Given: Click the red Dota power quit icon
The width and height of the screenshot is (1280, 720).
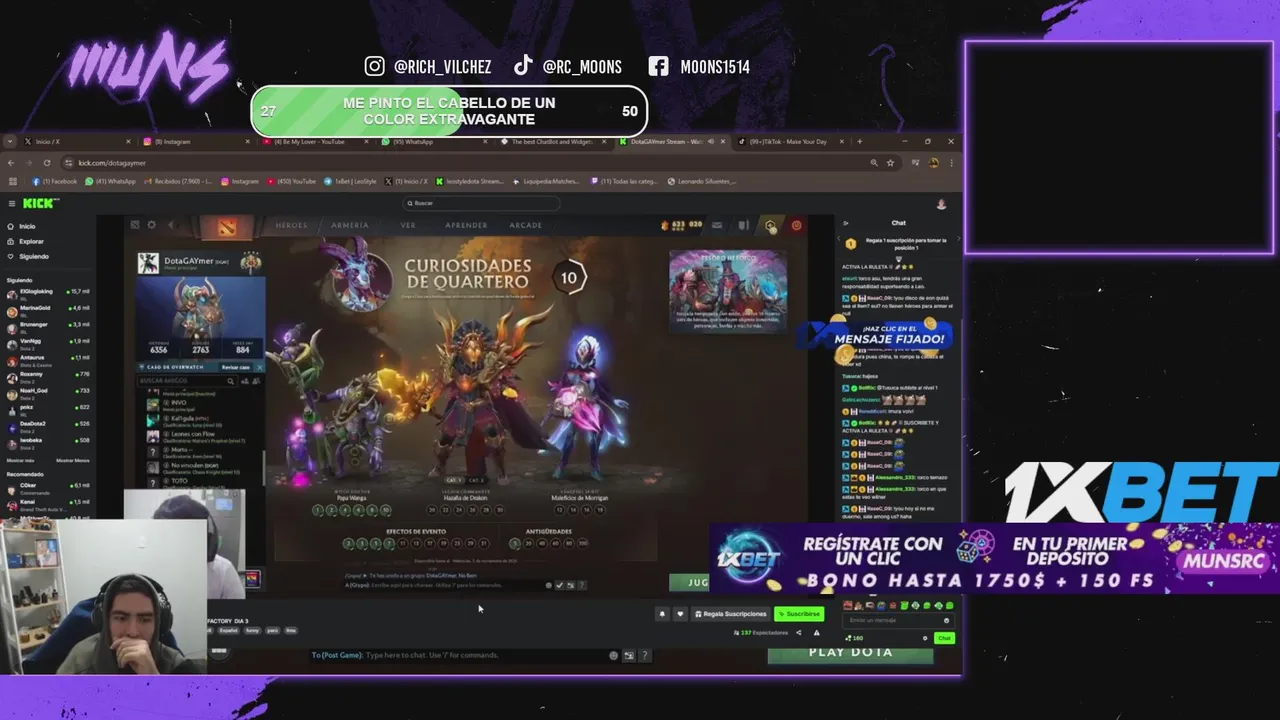Looking at the screenshot, I should pos(796,226).
